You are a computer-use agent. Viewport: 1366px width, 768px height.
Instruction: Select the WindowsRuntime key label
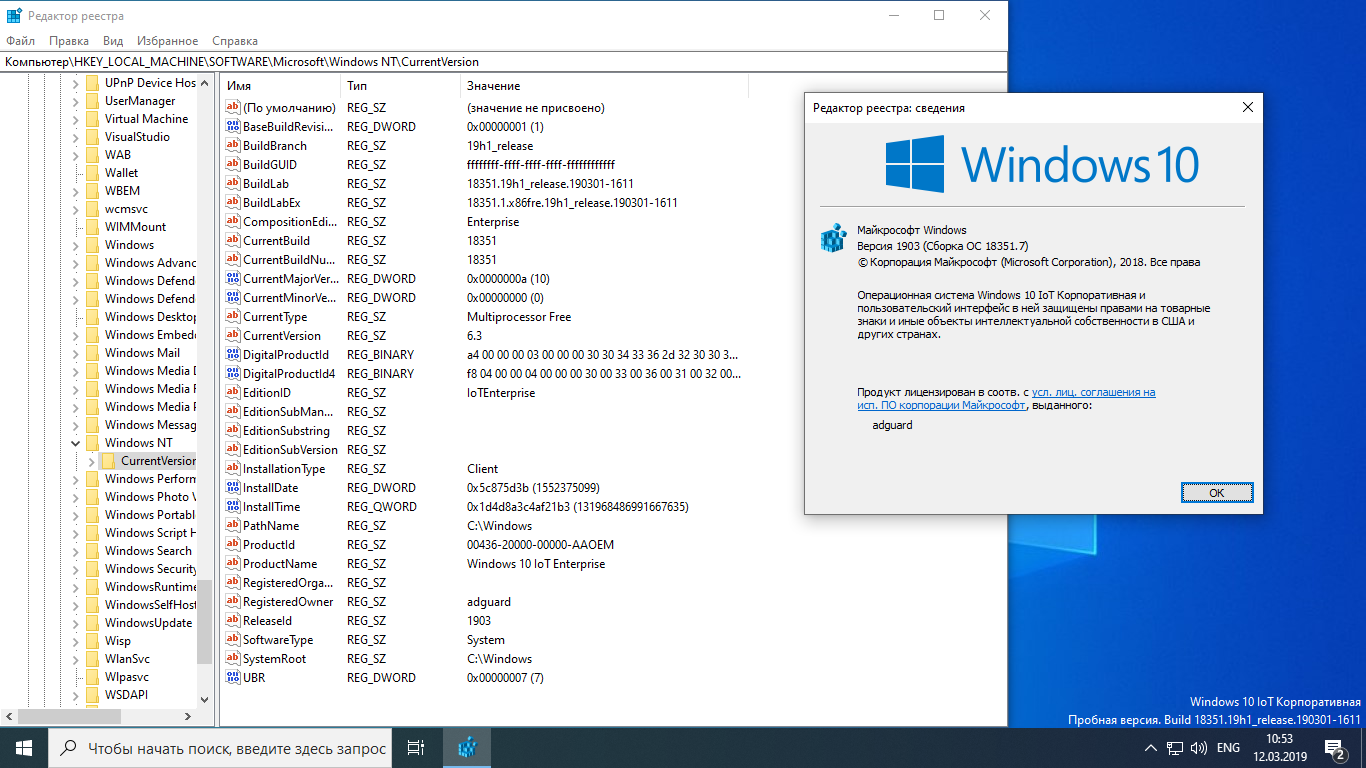[150, 587]
